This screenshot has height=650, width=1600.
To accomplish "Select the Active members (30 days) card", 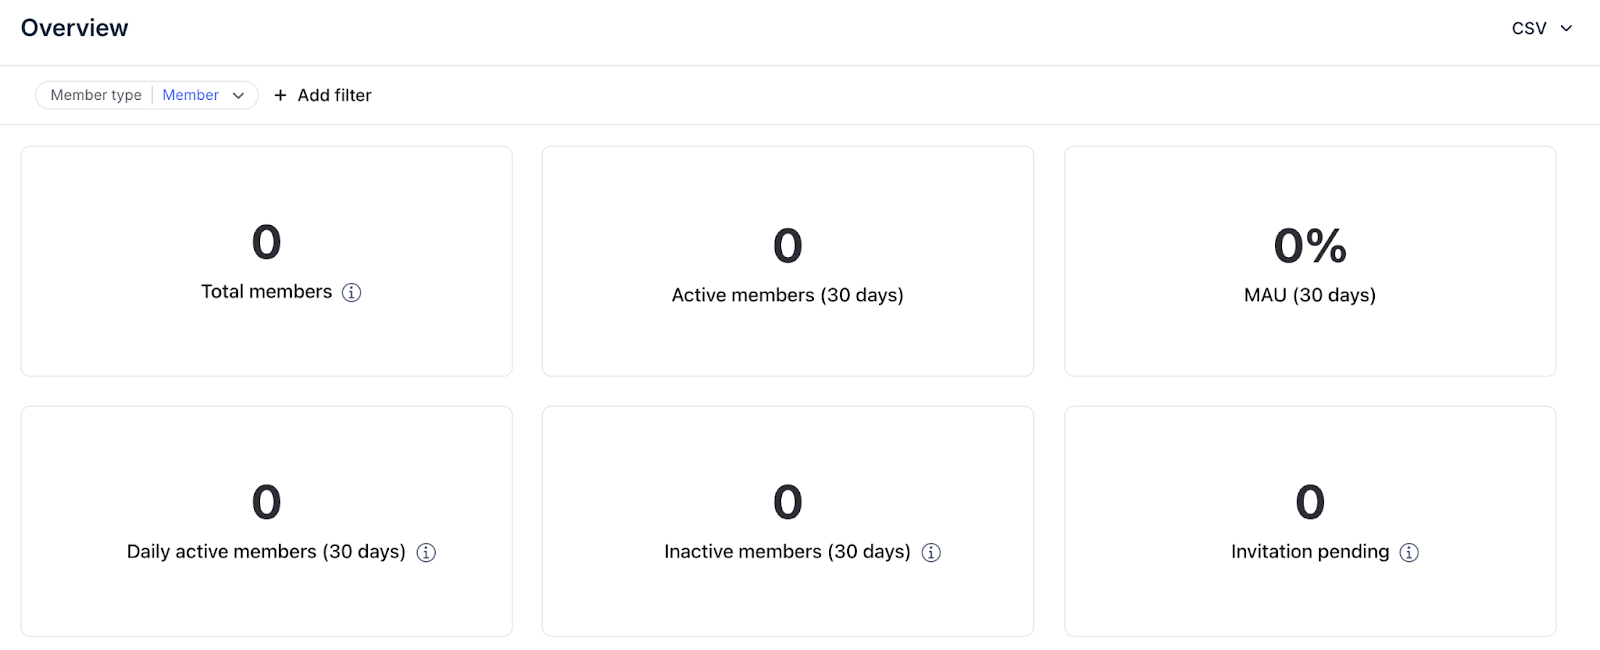I will [787, 261].
